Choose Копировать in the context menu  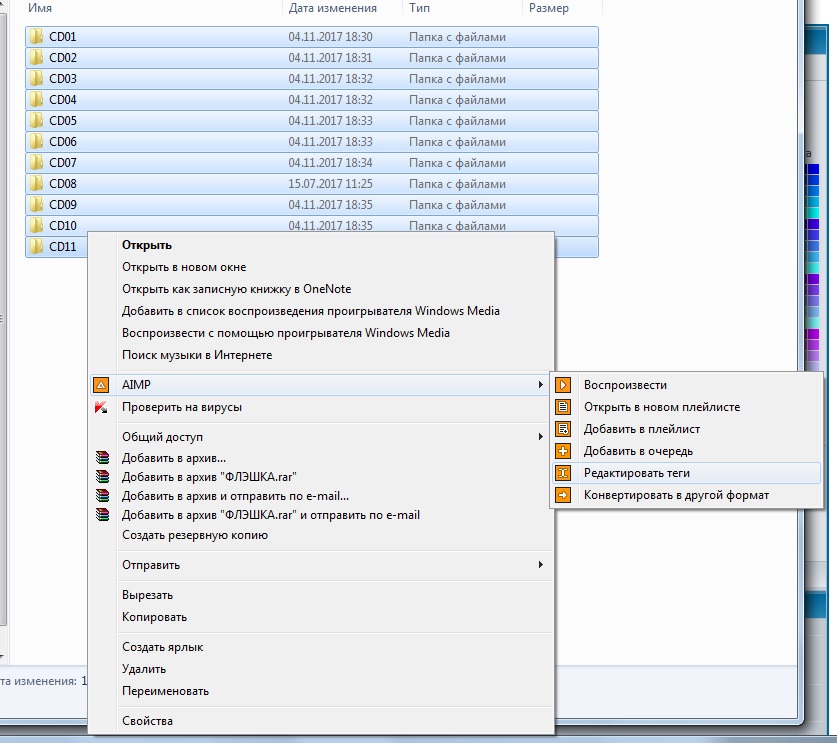tap(154, 617)
